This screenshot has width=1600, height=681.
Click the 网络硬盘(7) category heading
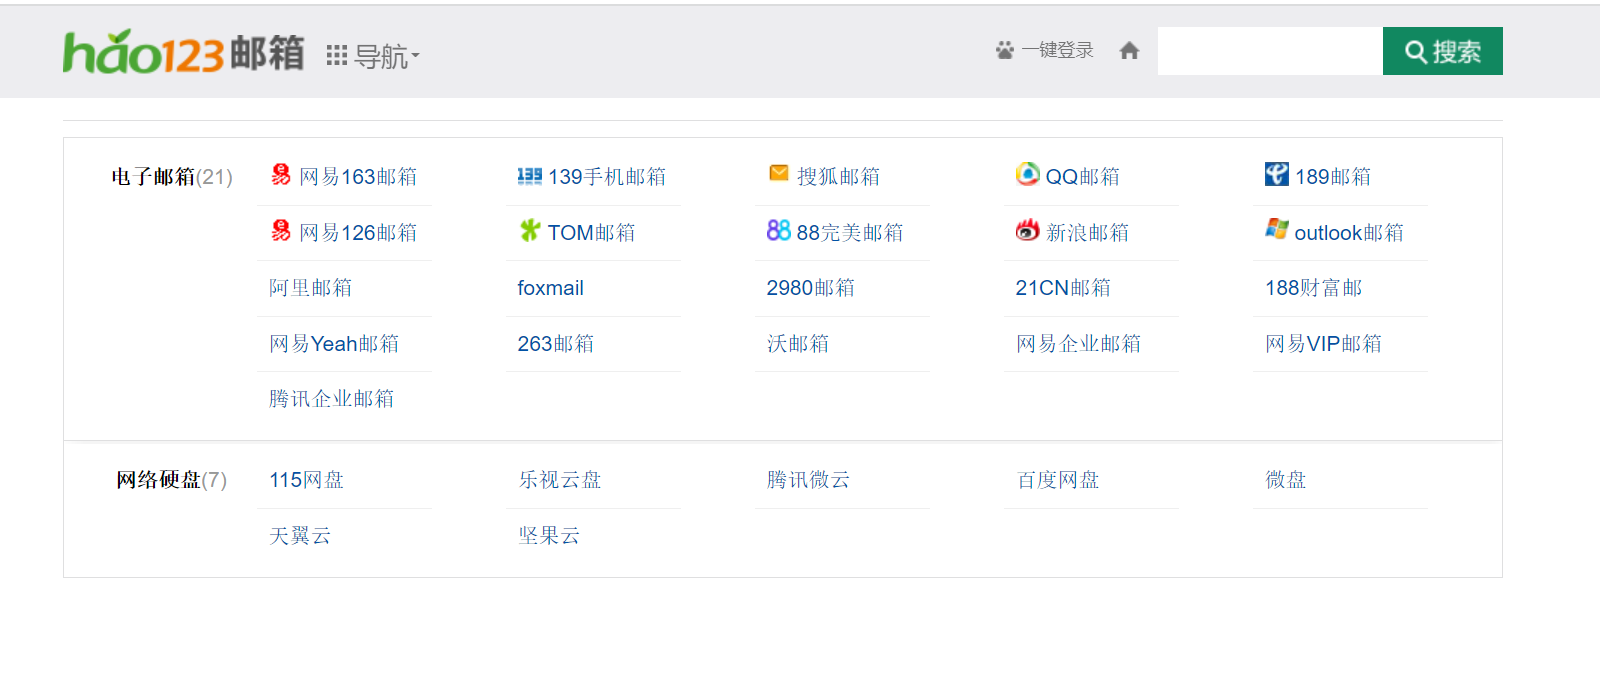172,480
